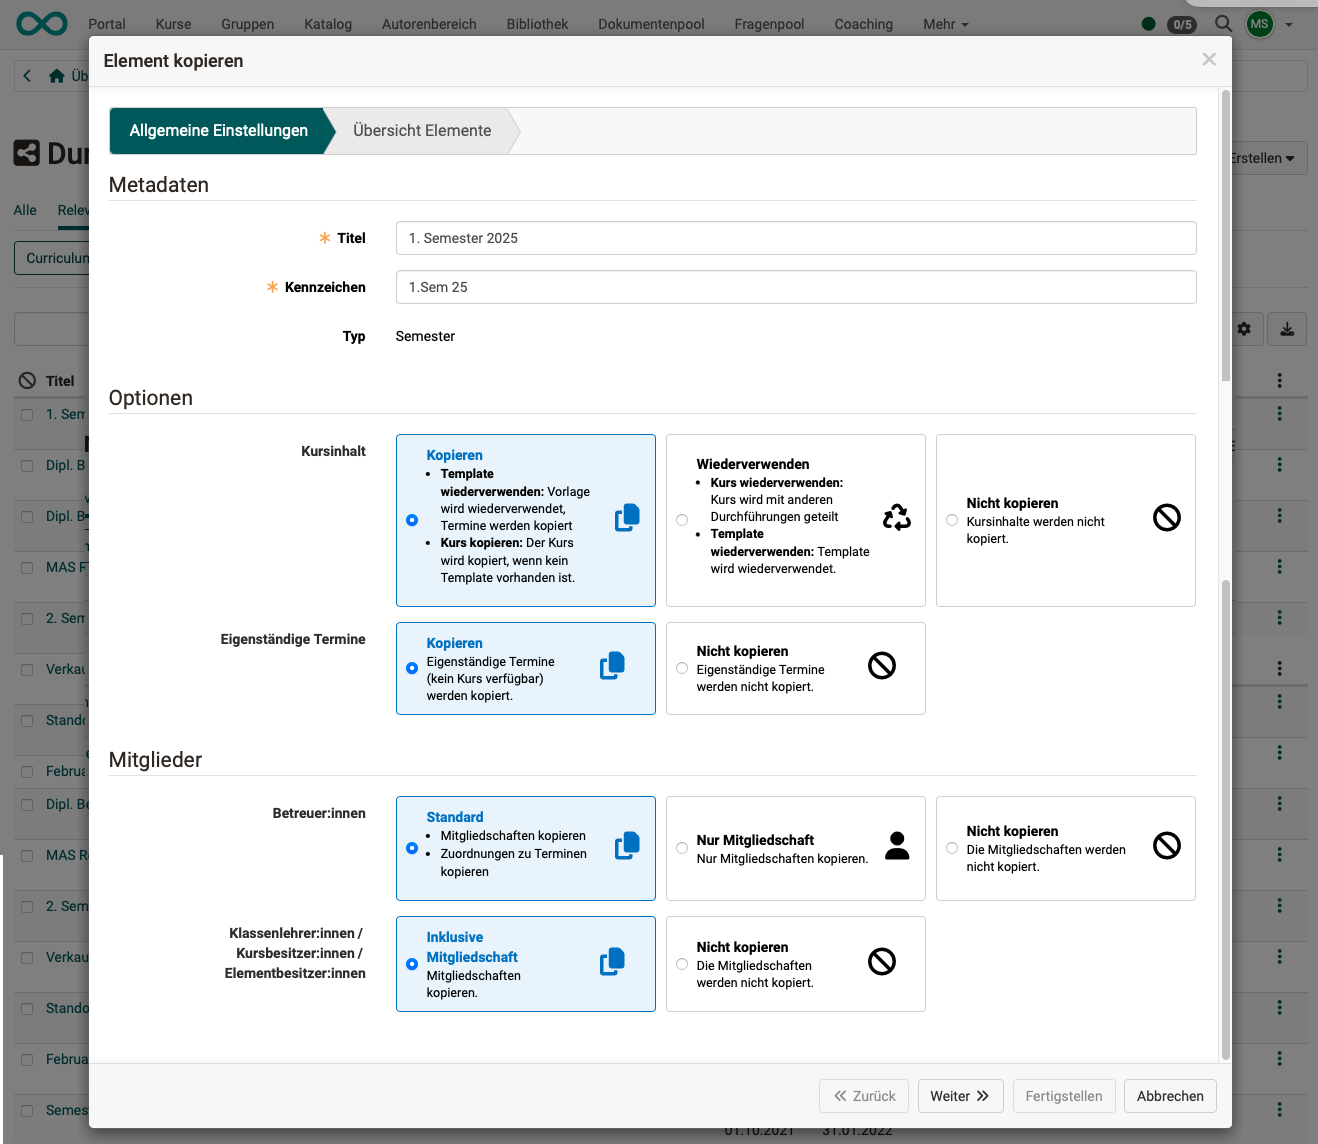Select Kopieren for Kursinhalt
The image size is (1318, 1144).
[x=412, y=519]
